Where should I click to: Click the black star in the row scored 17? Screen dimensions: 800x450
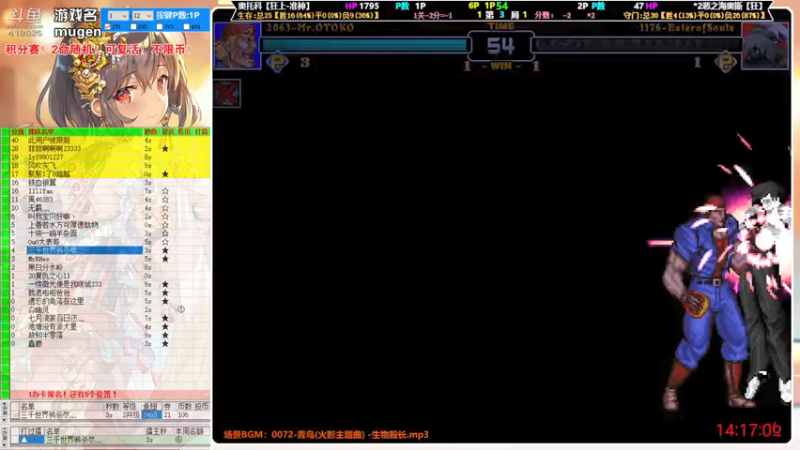click(x=165, y=174)
